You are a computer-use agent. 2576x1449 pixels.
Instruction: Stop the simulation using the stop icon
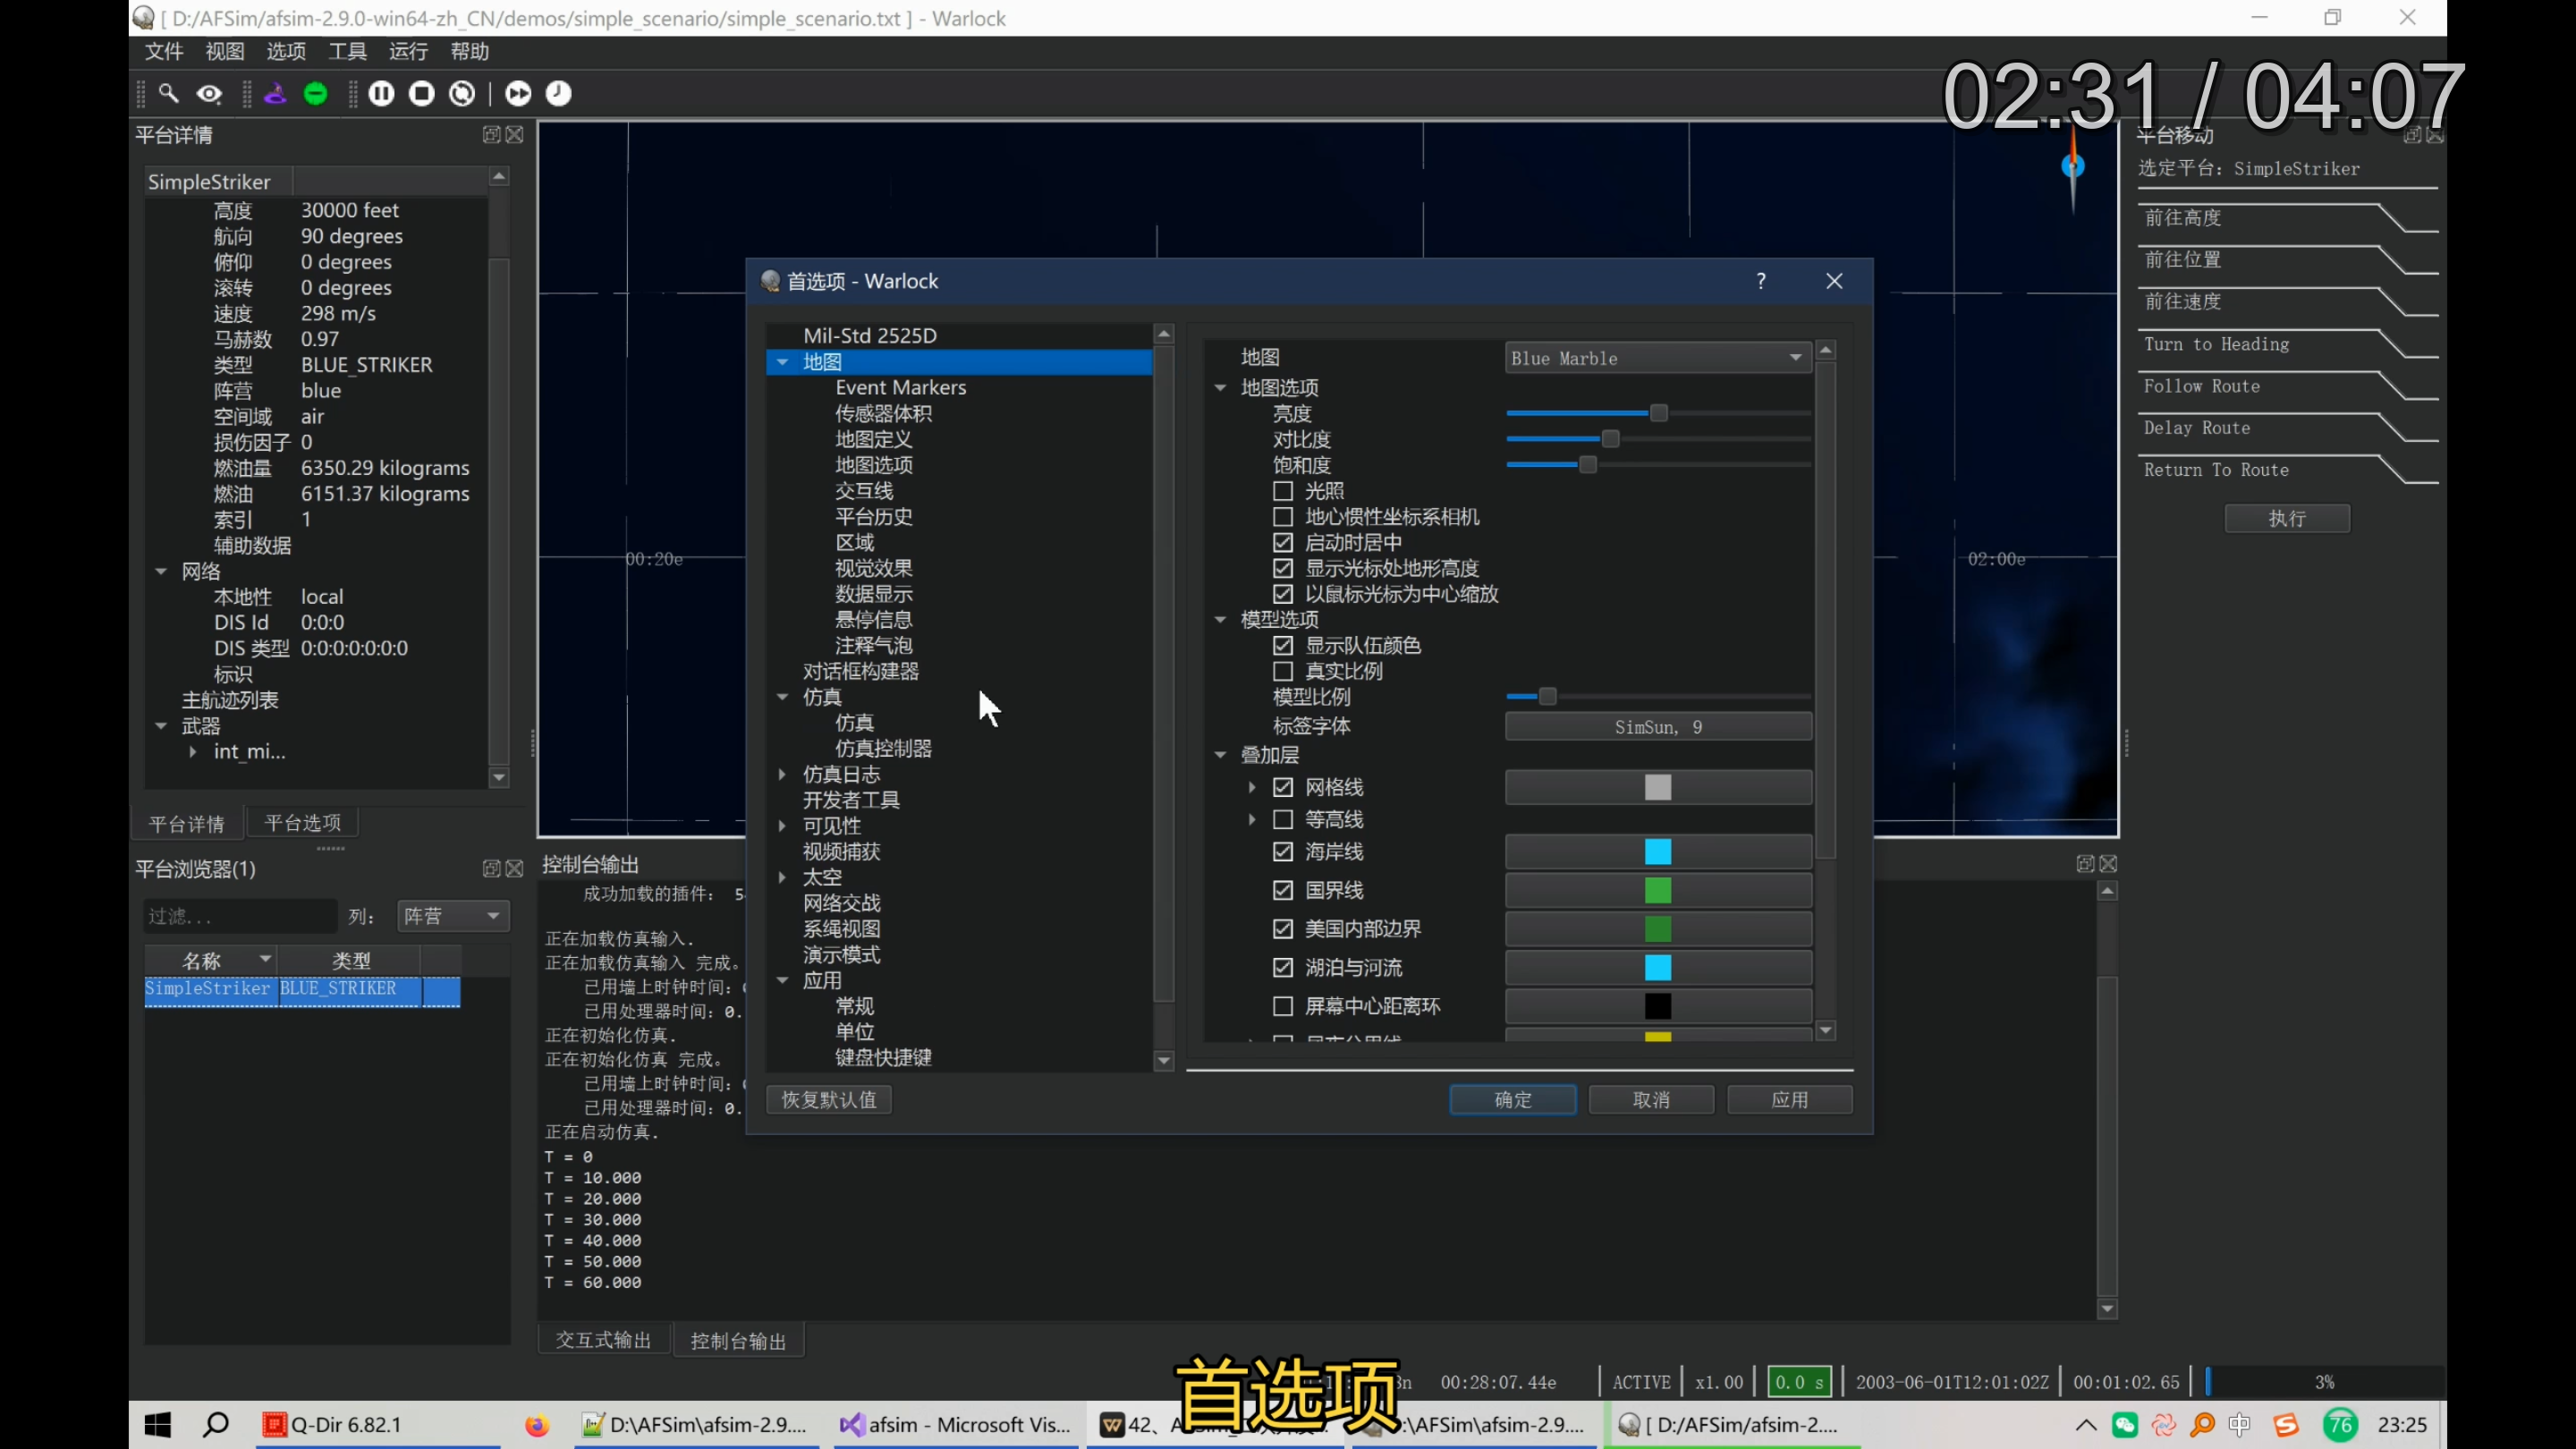coord(421,93)
